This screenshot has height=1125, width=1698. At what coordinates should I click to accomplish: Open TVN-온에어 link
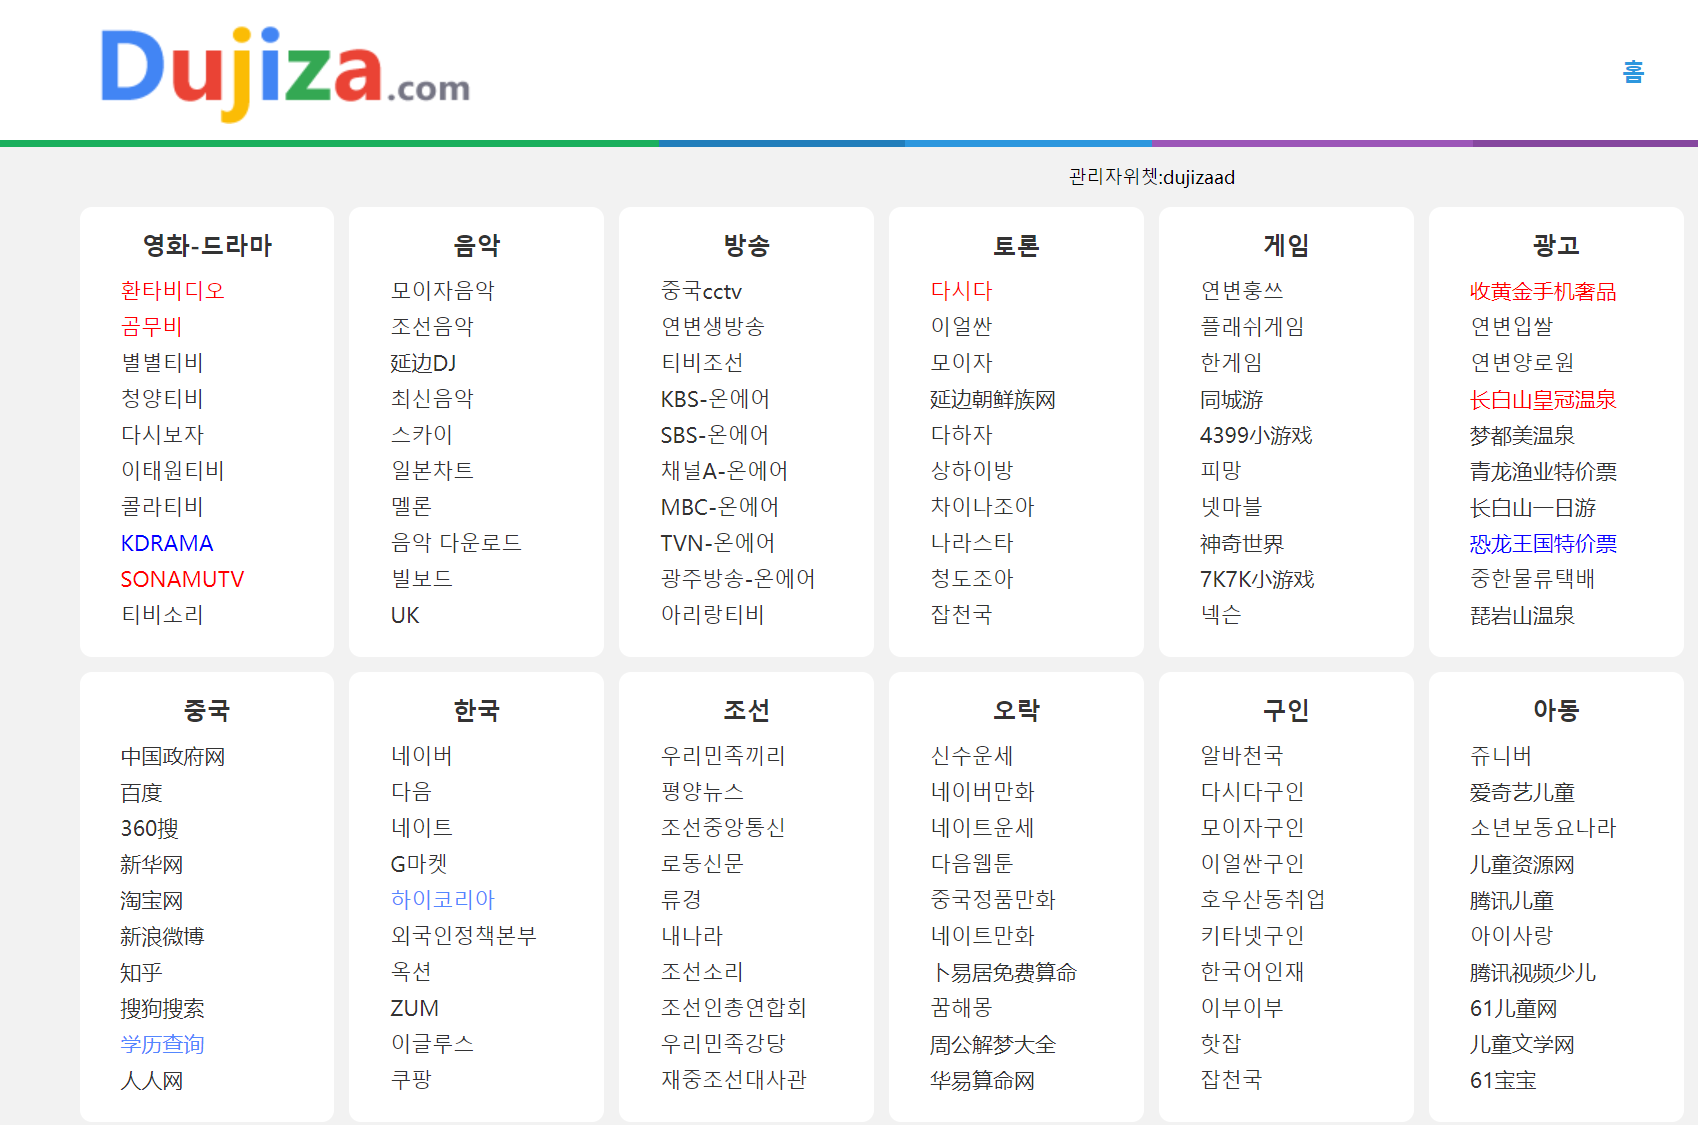(717, 543)
